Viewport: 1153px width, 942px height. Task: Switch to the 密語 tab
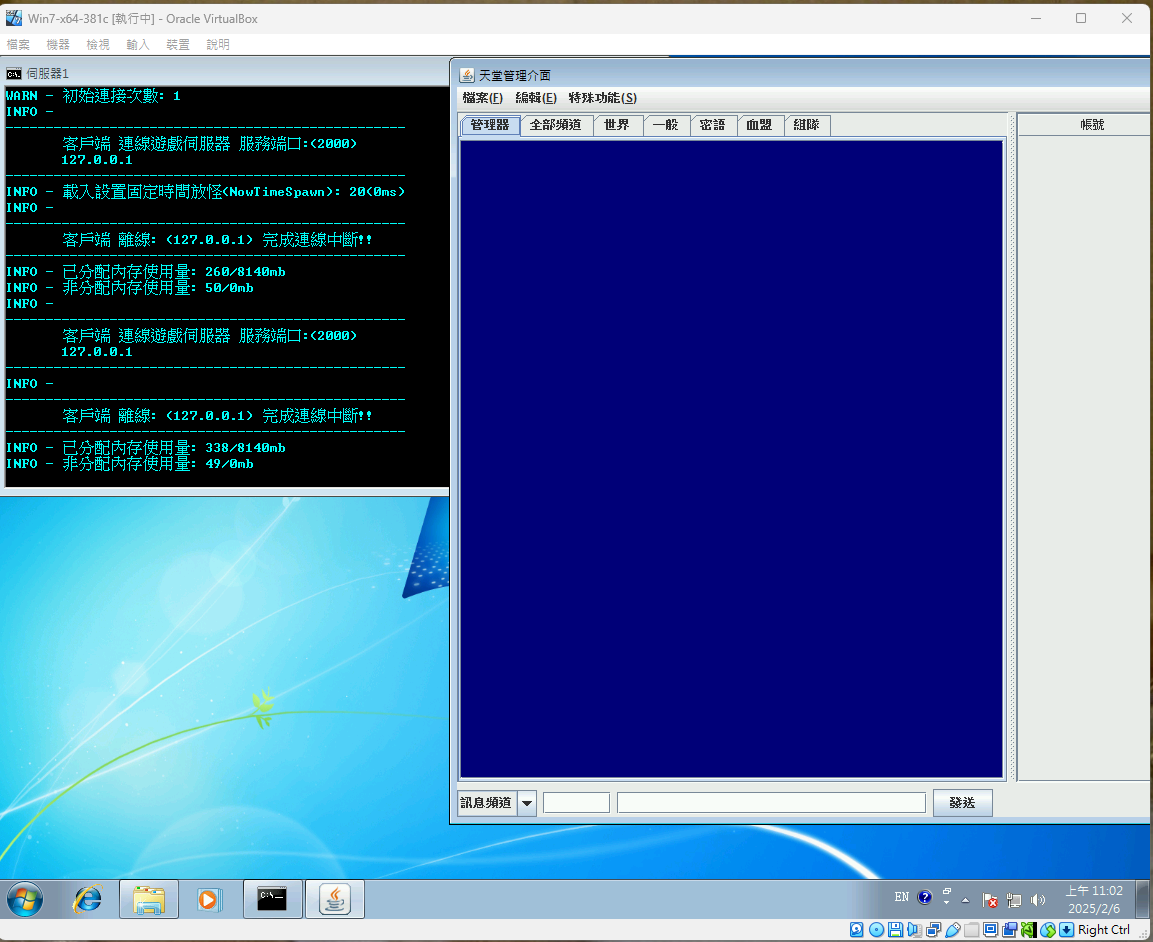click(713, 125)
